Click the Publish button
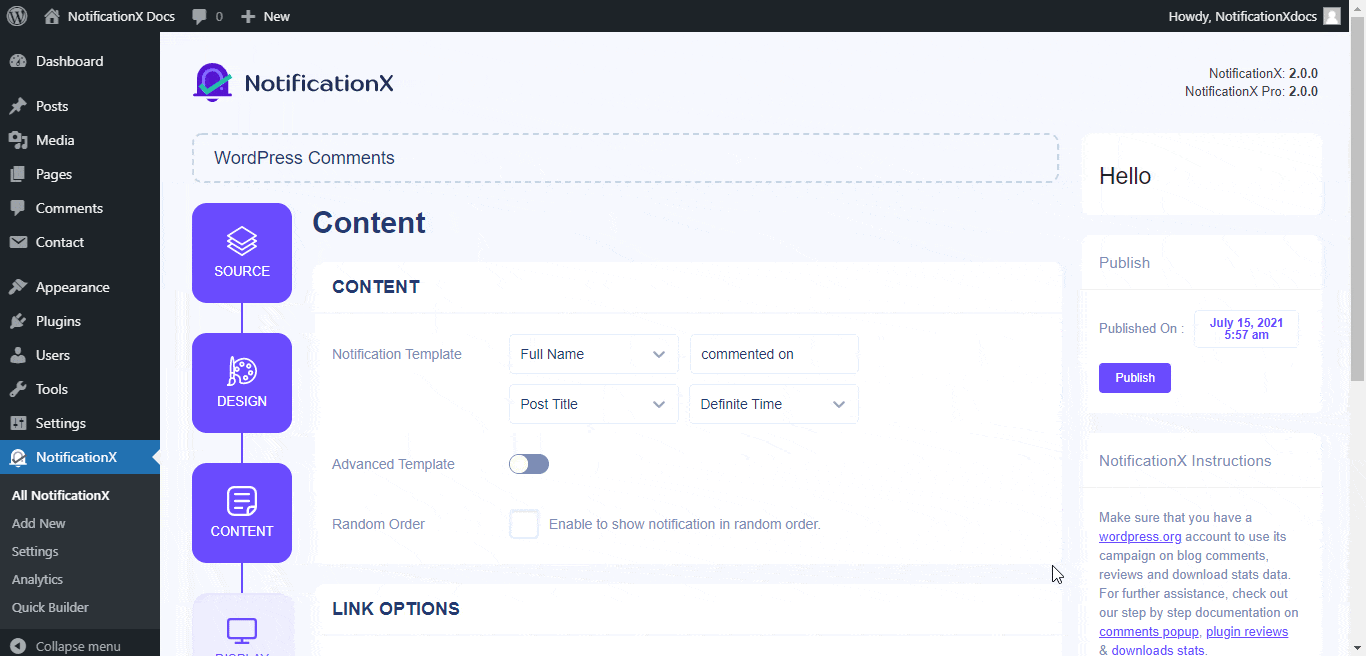 click(1135, 378)
